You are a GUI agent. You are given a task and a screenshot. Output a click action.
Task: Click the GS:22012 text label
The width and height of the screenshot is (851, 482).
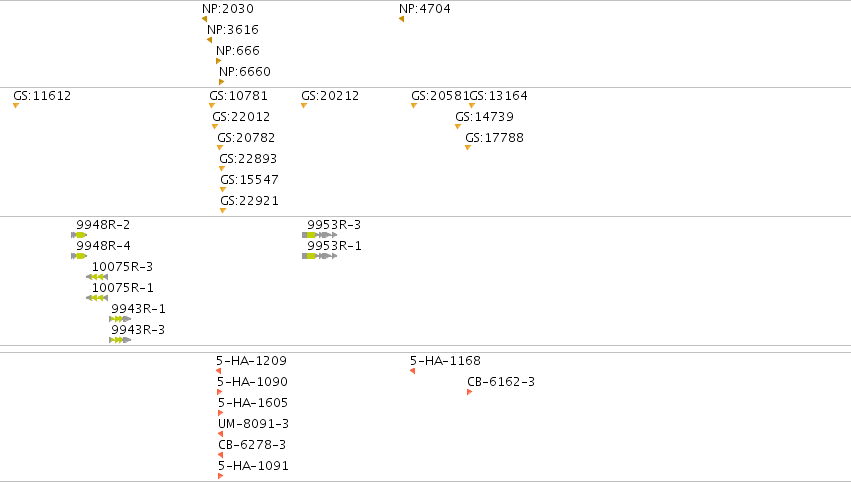[x=241, y=117]
